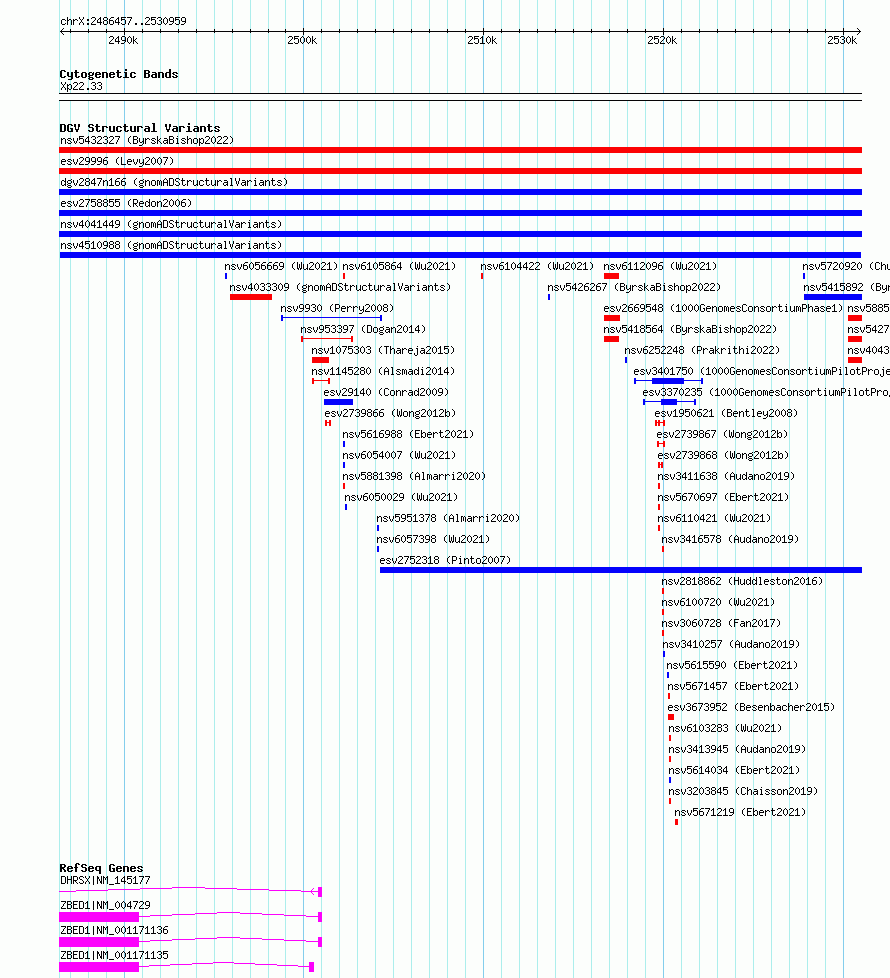
Task: Open nsv6110421 (Wu2021) label
Action: 714,518
